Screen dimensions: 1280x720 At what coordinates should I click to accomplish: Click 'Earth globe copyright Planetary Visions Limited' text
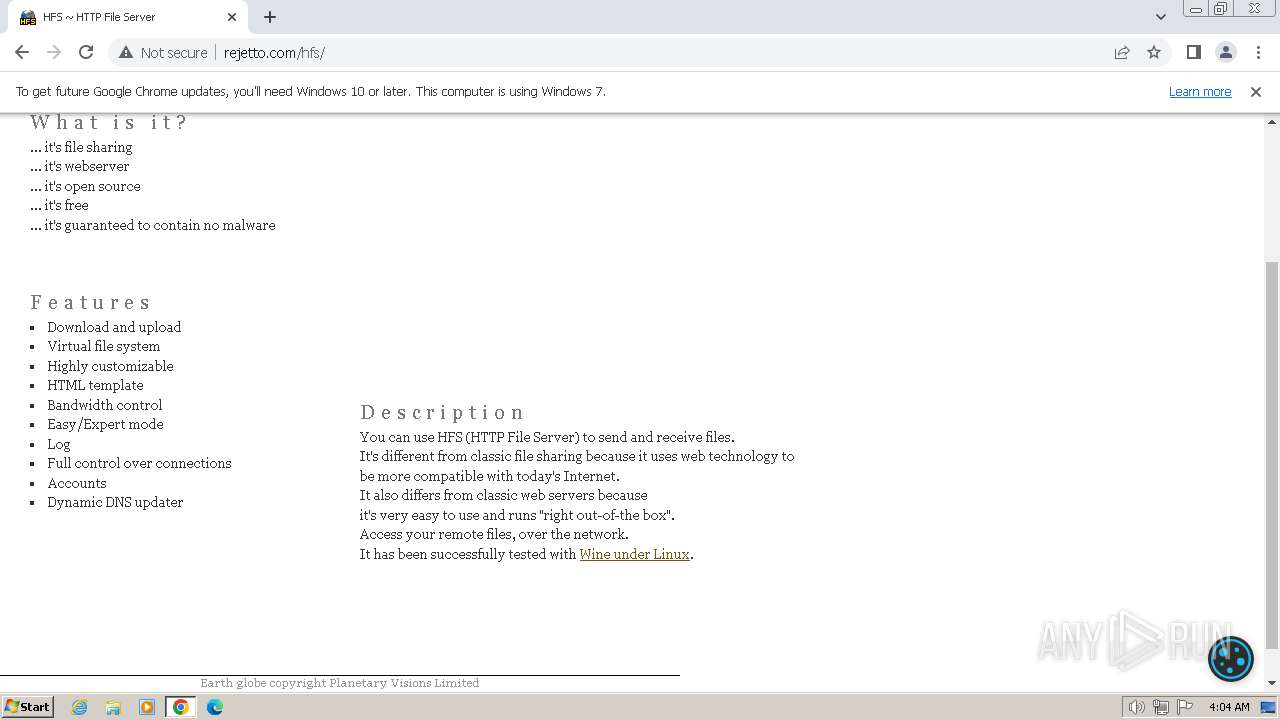(x=339, y=683)
